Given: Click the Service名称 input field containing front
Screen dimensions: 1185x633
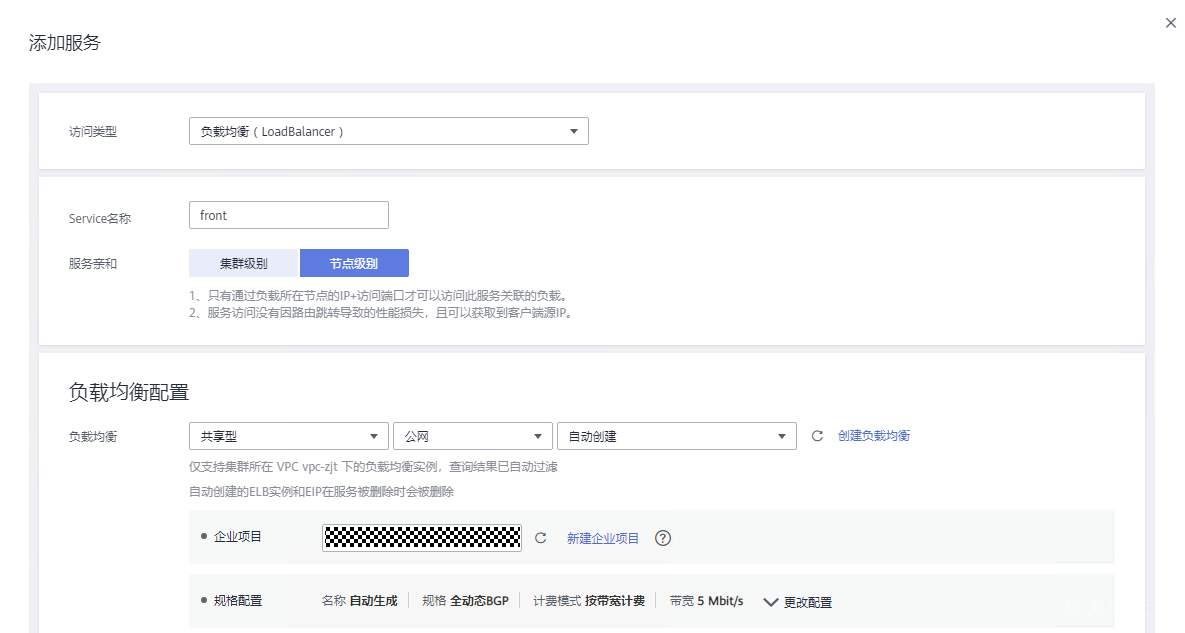Looking at the screenshot, I should pos(289,215).
